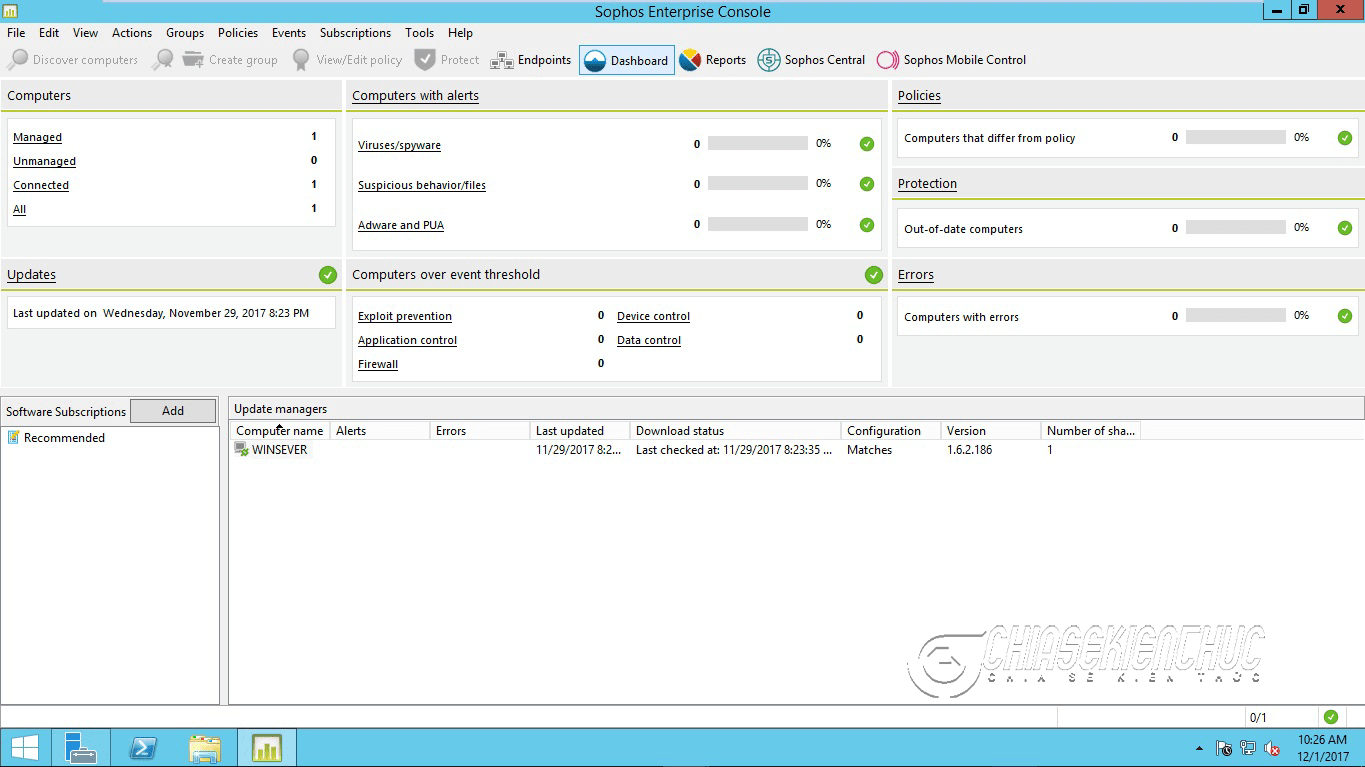Click Computers over event threshold check icon

pos(874,274)
